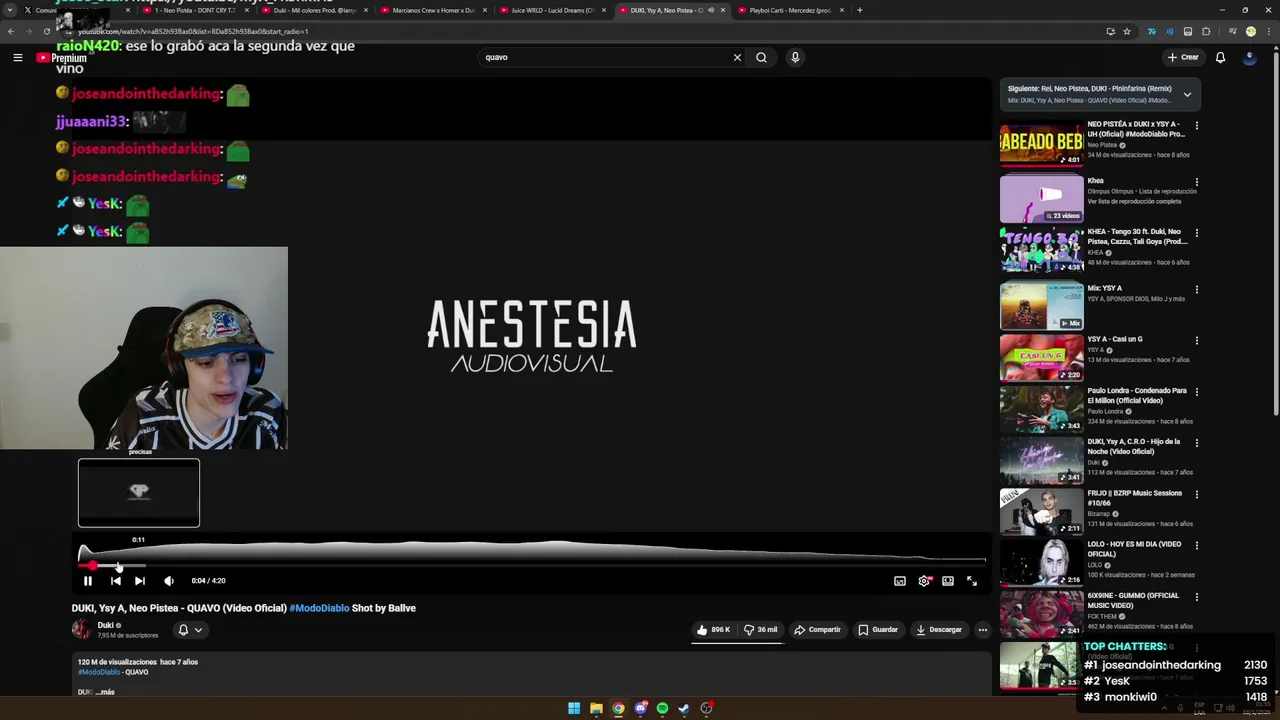The height and width of the screenshot is (720, 1280).
Task: Open the Windows Start menu
Action: point(574,708)
